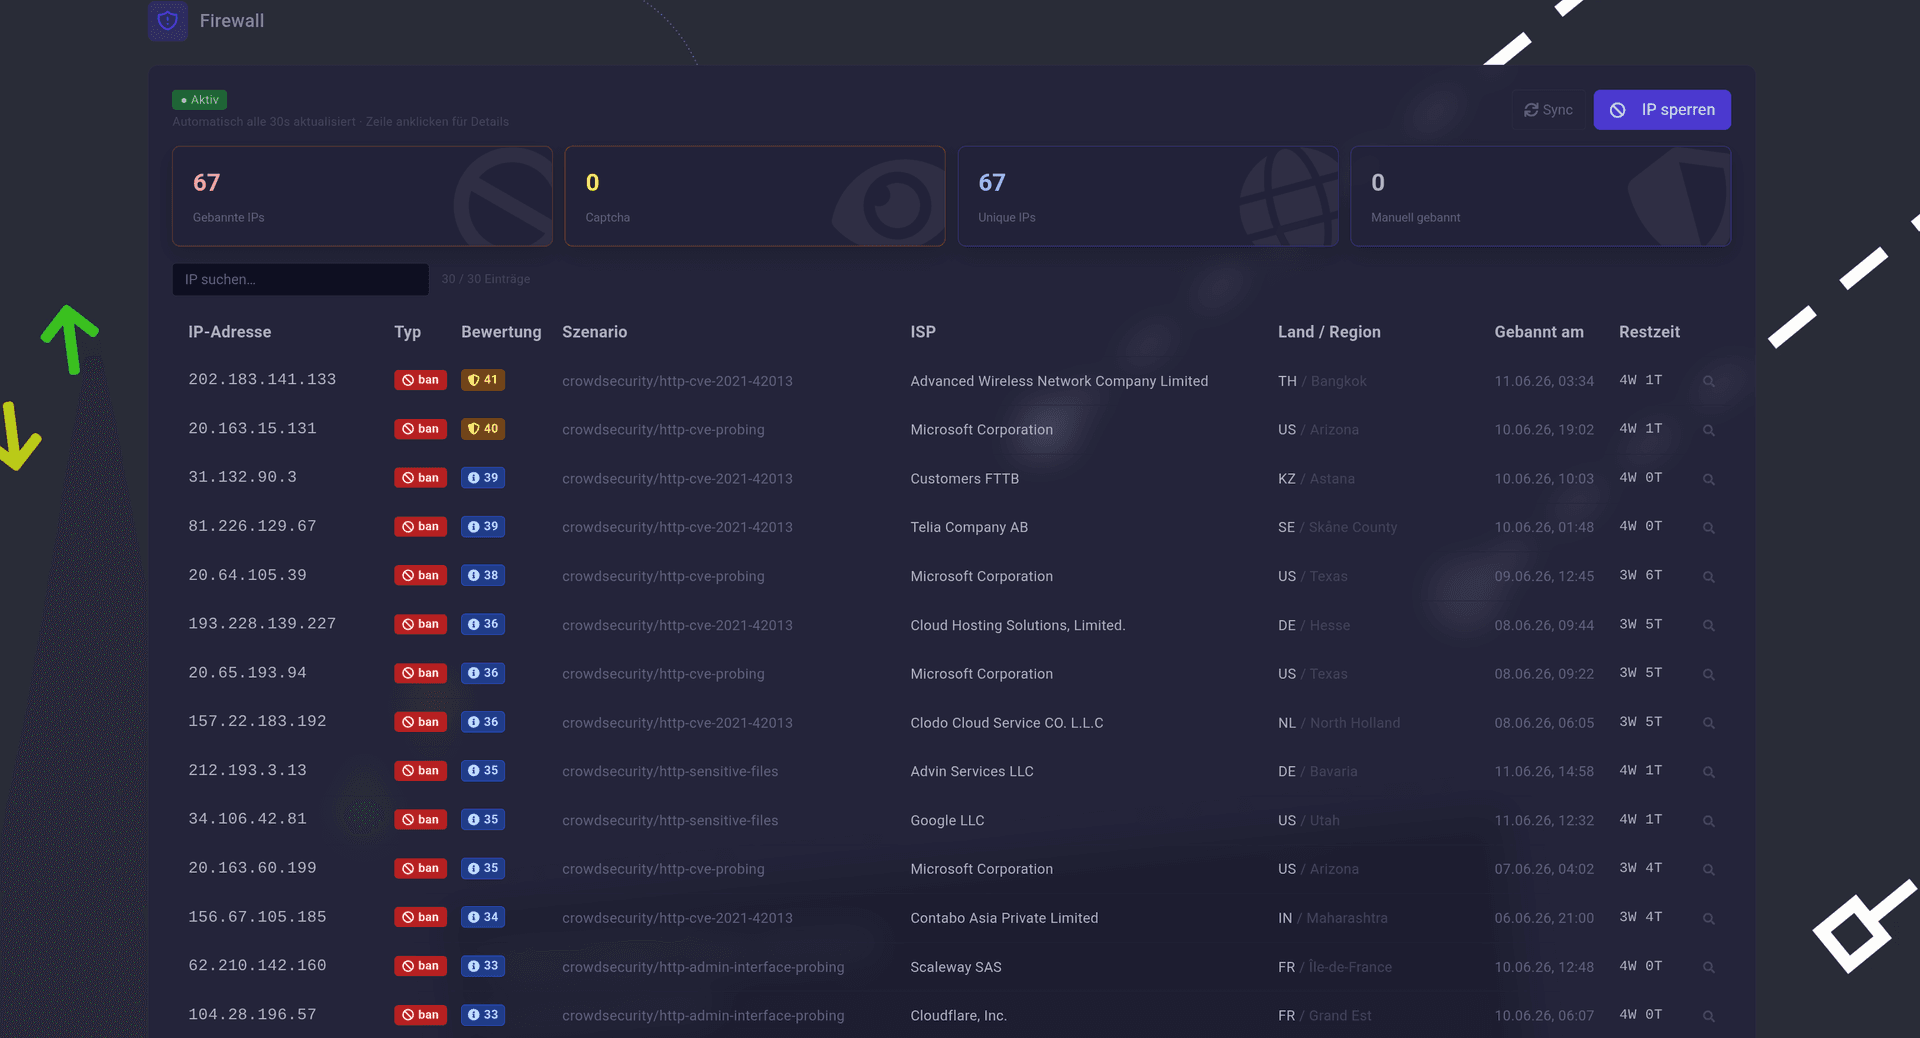Click the Firewall shield logo icon
The height and width of the screenshot is (1038, 1920).
click(168, 20)
